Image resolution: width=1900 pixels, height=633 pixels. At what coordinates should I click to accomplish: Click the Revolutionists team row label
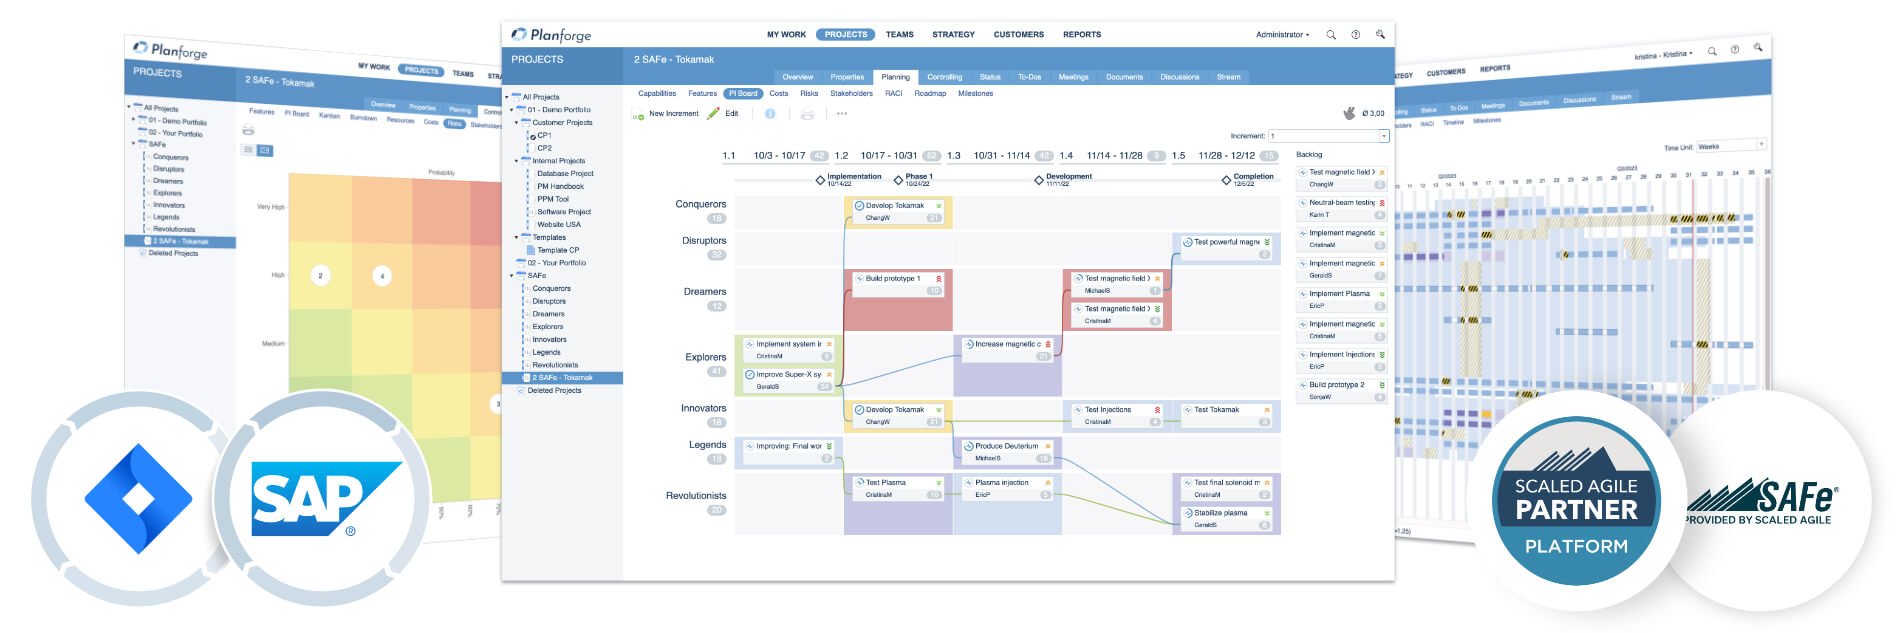pyautogui.click(x=696, y=496)
